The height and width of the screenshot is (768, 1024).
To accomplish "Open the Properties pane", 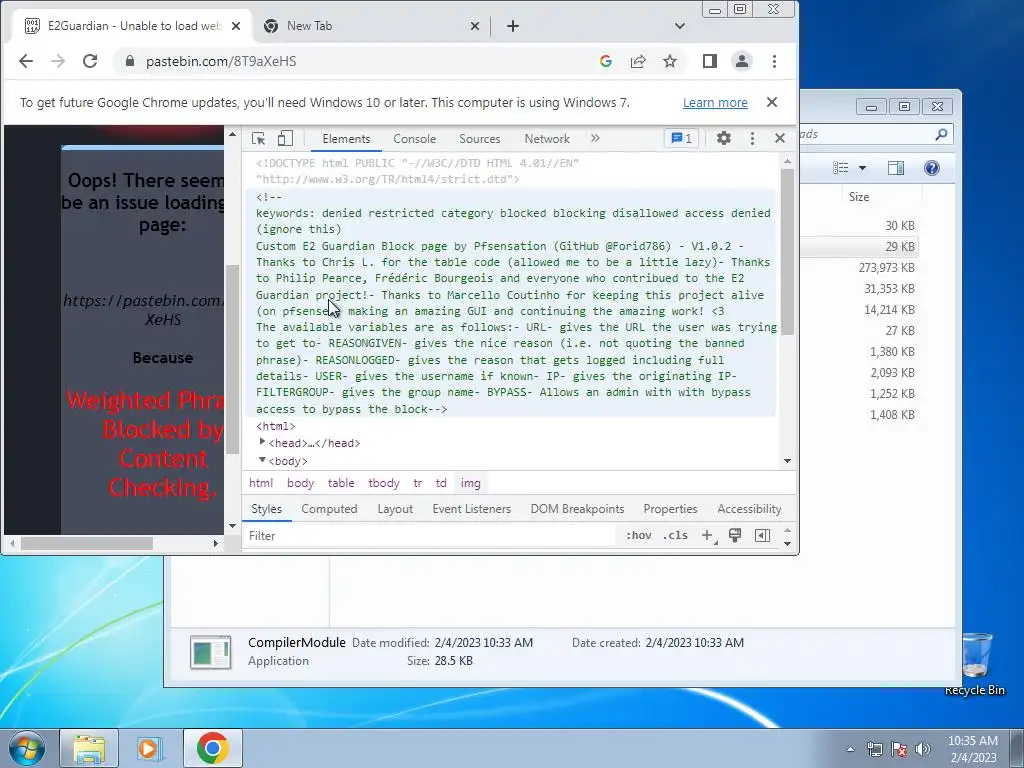I will [x=670, y=509].
